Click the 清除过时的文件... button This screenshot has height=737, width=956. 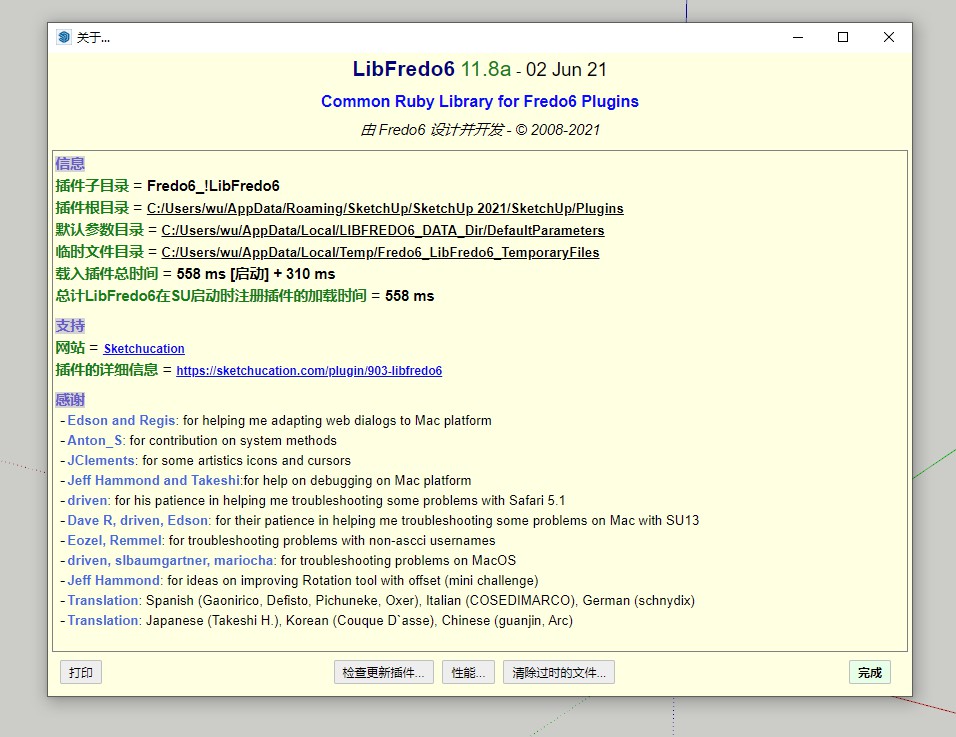558,673
